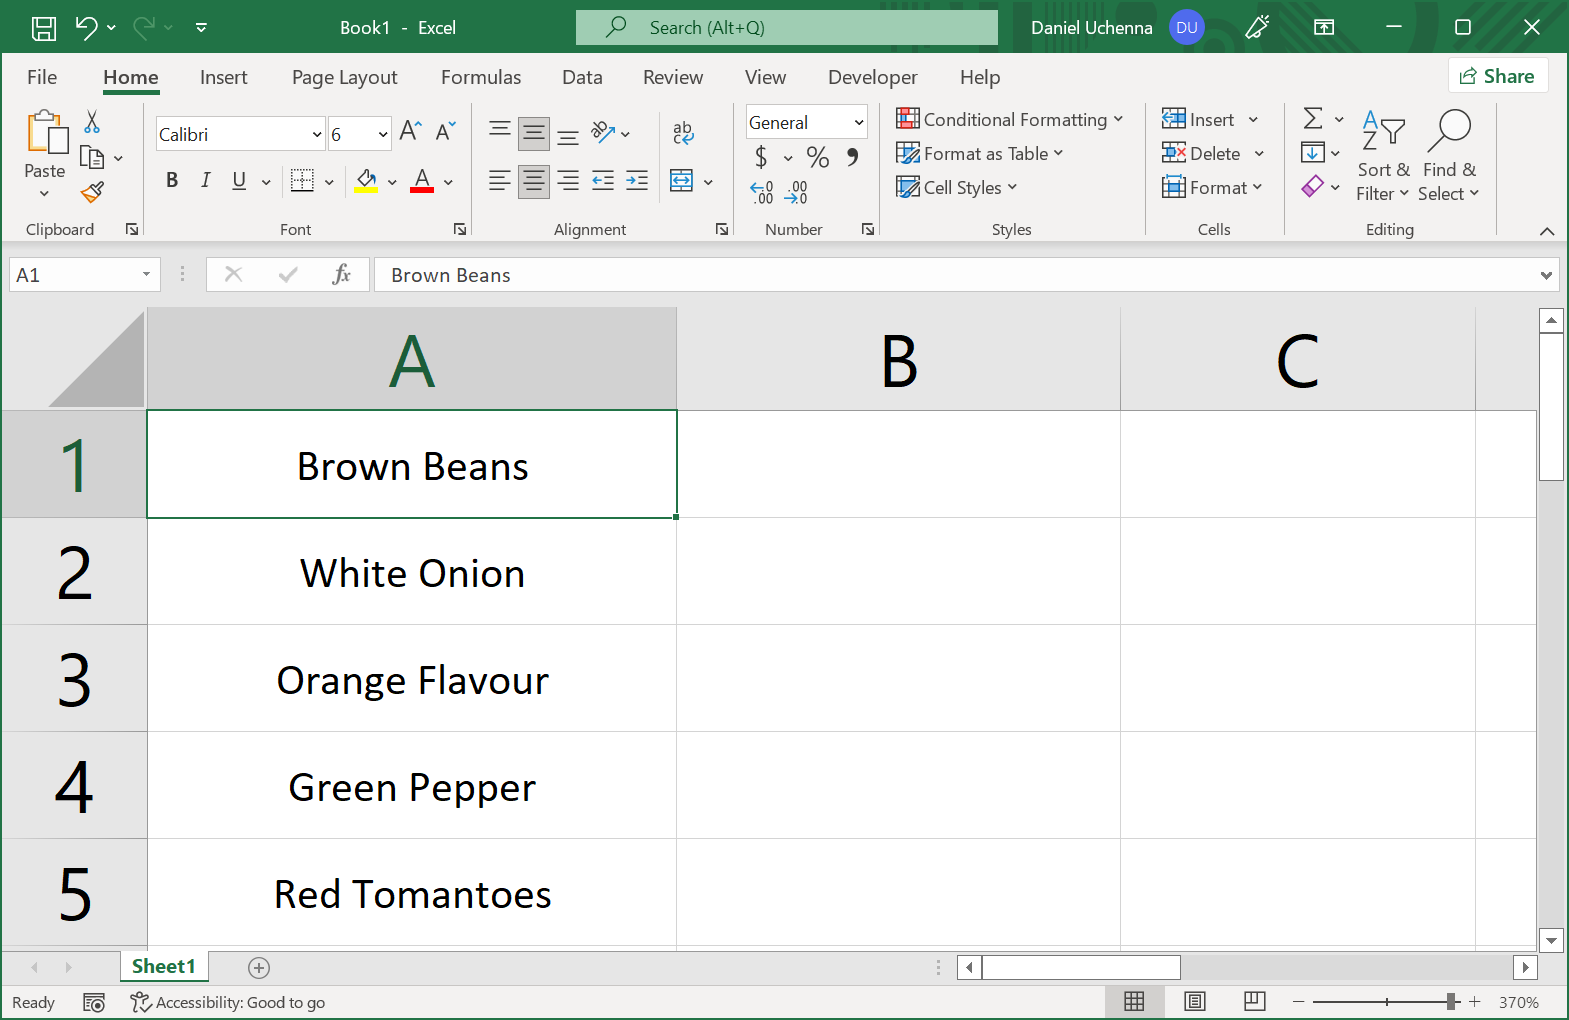
Task: Click the Share button
Action: (1497, 76)
